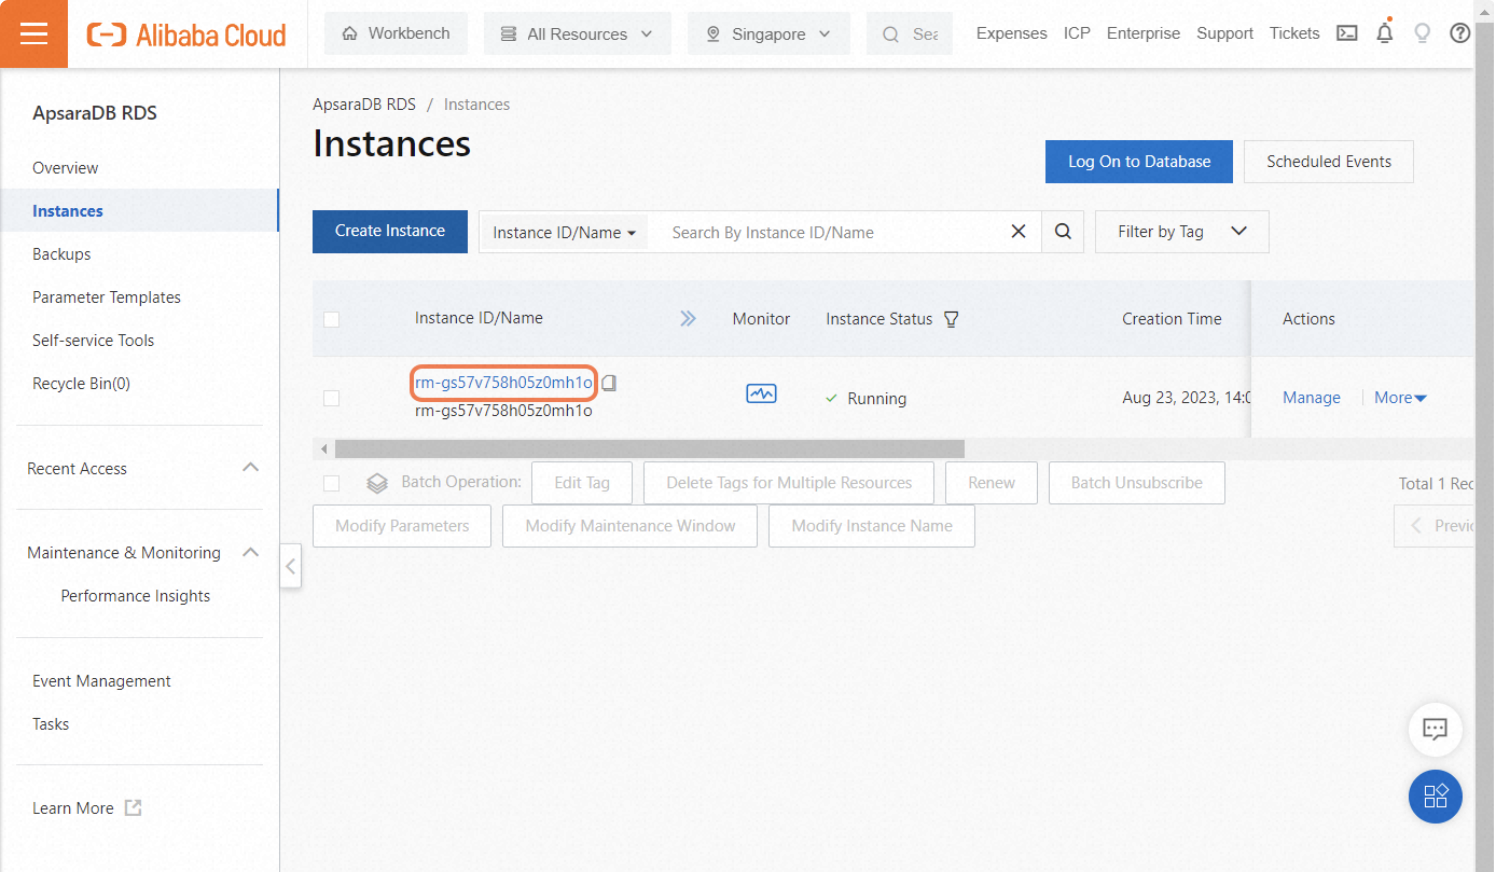
Task: Open Recycle Bin(0) in the sidebar
Action: pyautogui.click(x=81, y=383)
